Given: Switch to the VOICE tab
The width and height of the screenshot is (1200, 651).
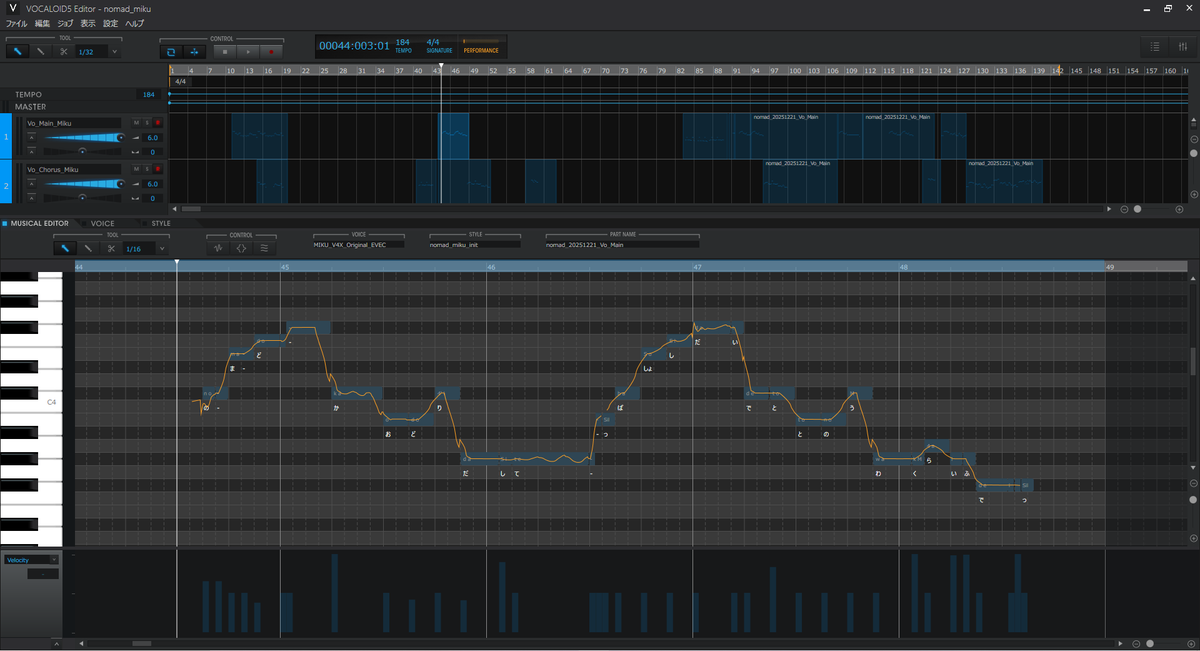Looking at the screenshot, I should coord(102,223).
